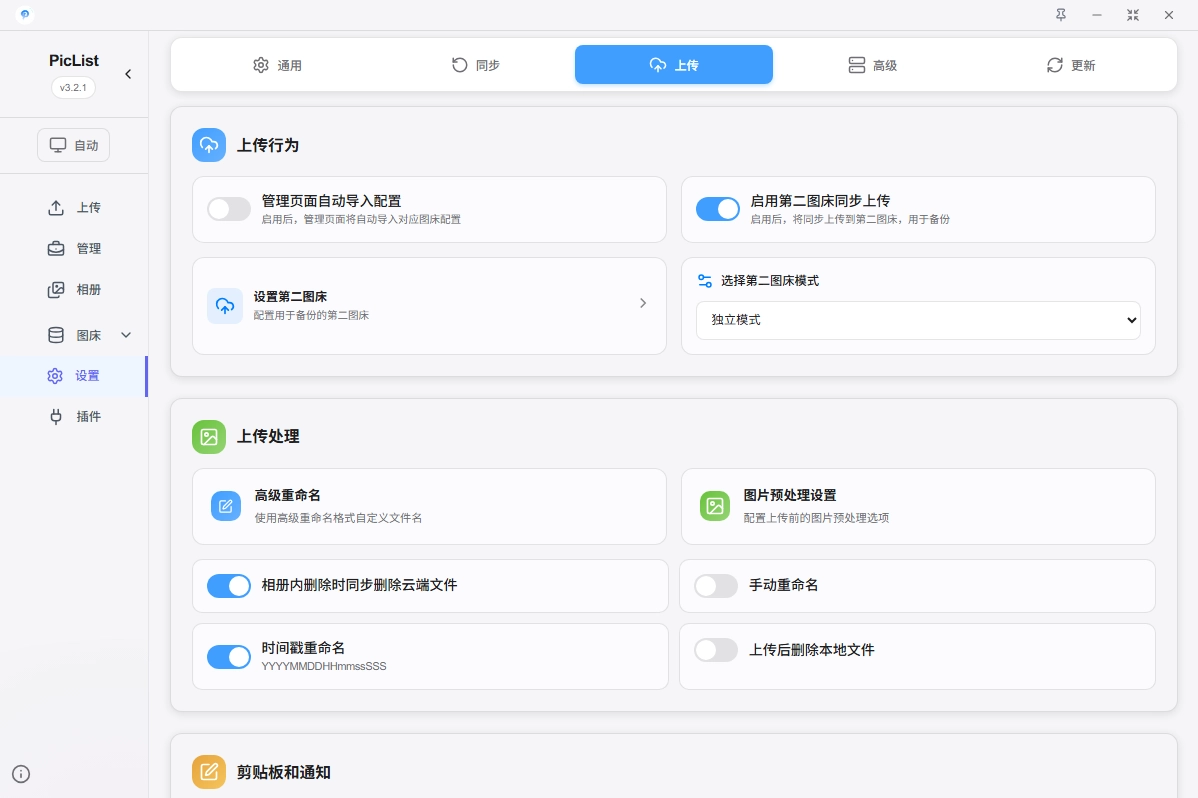Image resolution: width=1198 pixels, height=798 pixels.
Task: Collapse the sidebar with the left chevron
Action: (128, 74)
